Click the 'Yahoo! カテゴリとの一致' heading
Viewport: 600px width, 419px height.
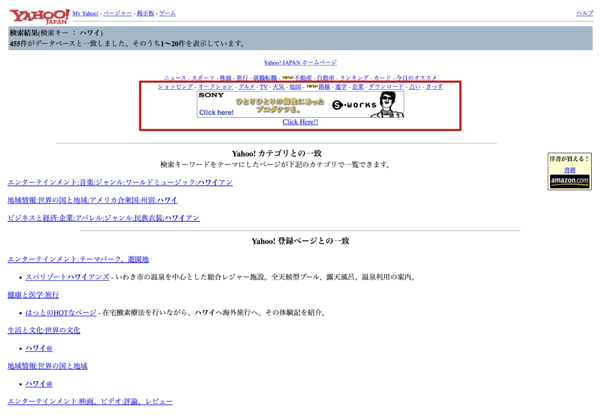tap(277, 153)
